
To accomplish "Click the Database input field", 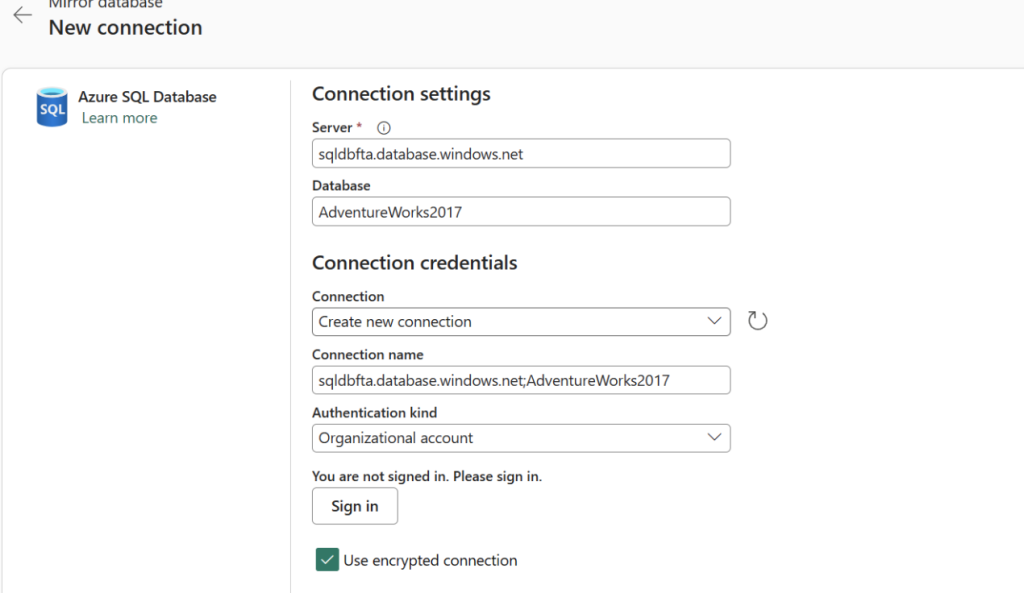I will (521, 212).
